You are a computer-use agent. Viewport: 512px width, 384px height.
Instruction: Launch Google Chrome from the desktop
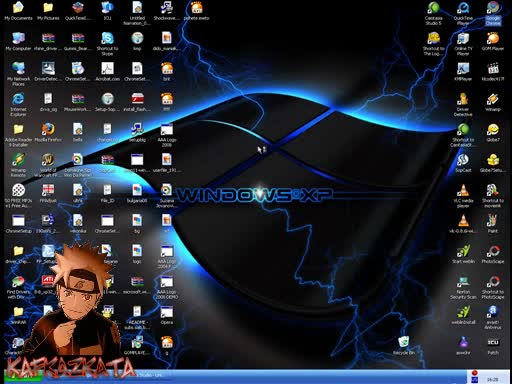click(493, 13)
